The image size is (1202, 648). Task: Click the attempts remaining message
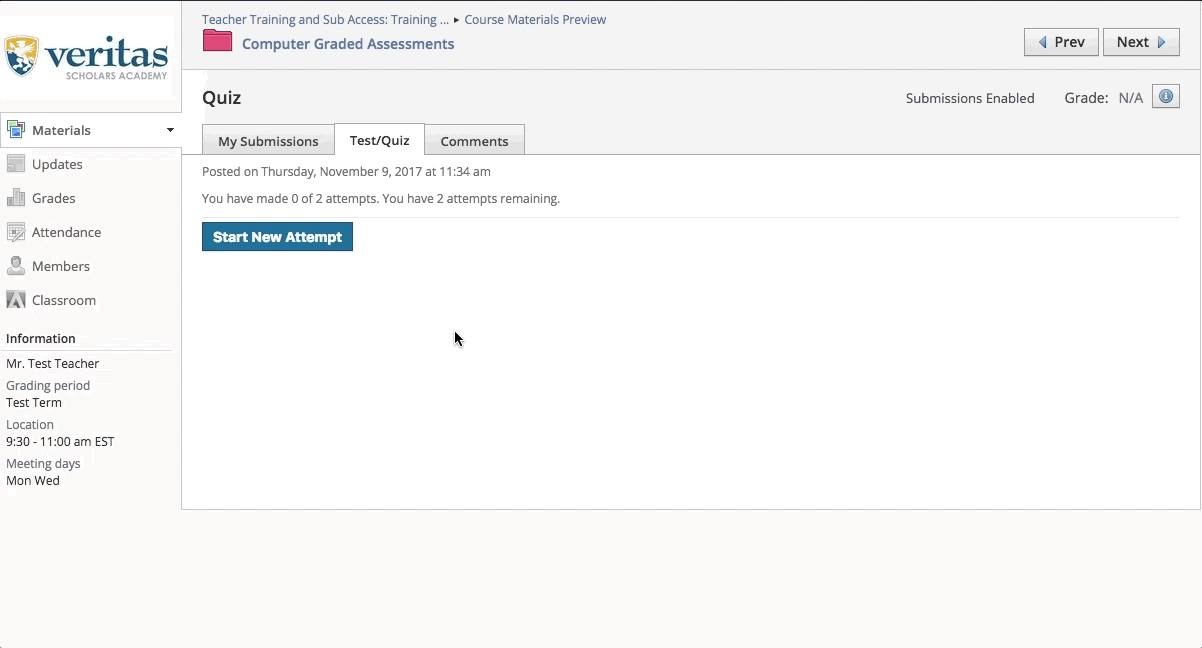[x=381, y=198]
